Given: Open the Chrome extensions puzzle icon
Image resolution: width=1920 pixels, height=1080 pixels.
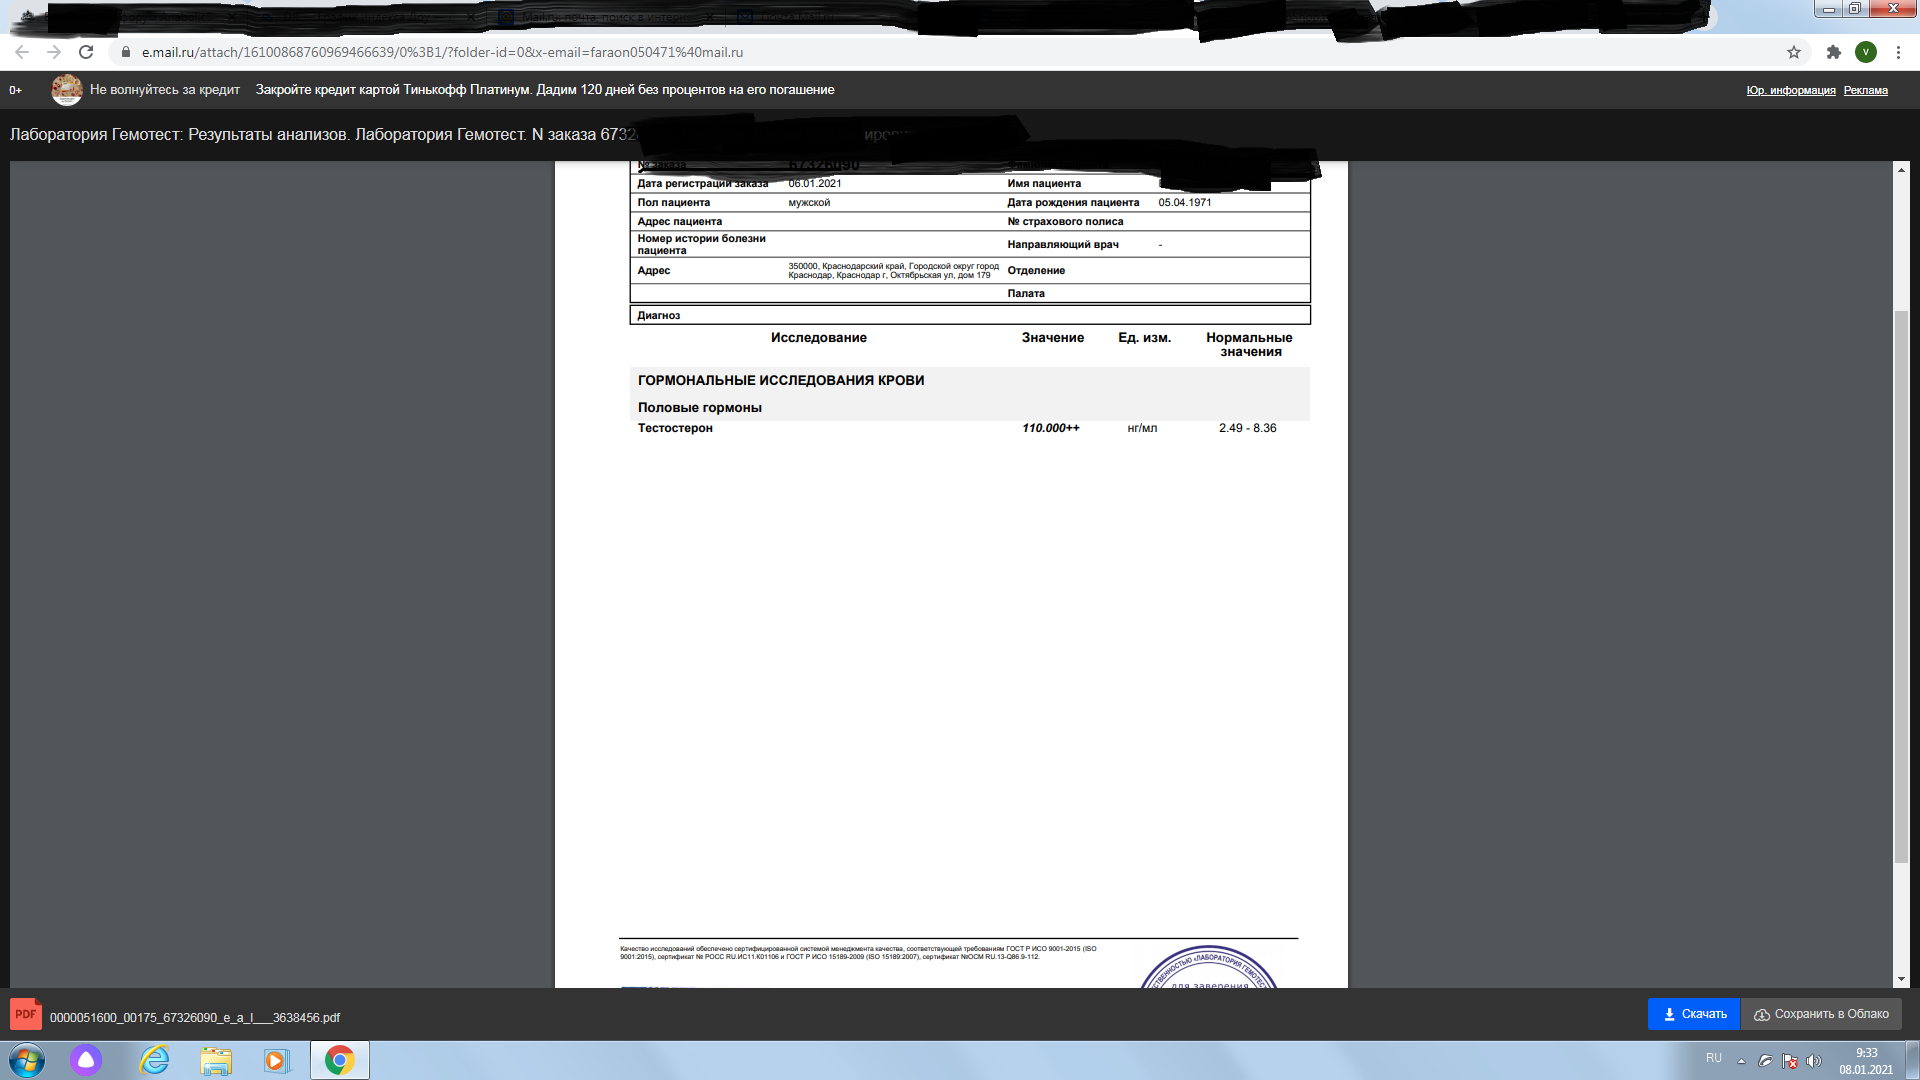Looking at the screenshot, I should tap(1834, 52).
